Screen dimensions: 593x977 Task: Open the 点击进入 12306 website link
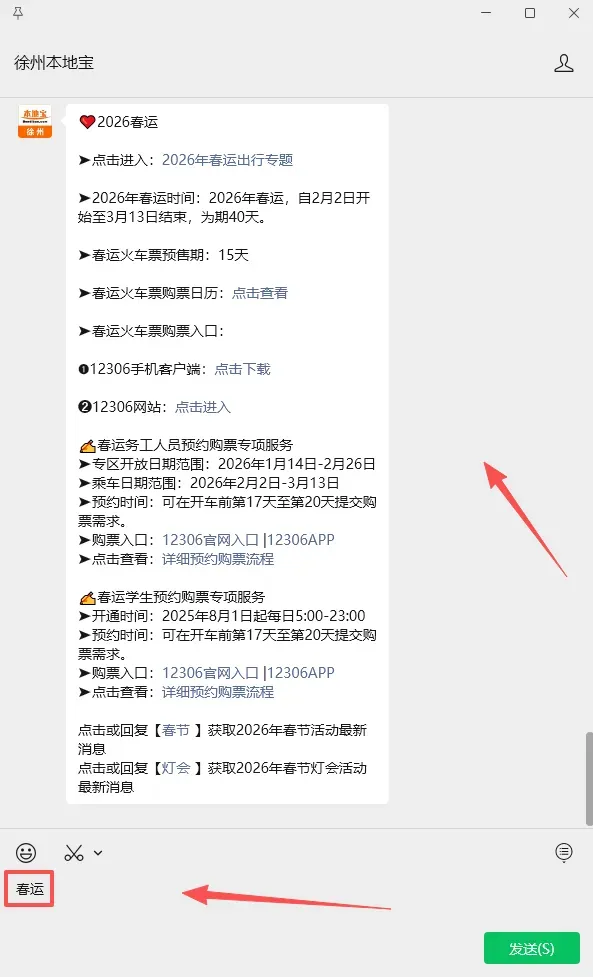(x=202, y=407)
